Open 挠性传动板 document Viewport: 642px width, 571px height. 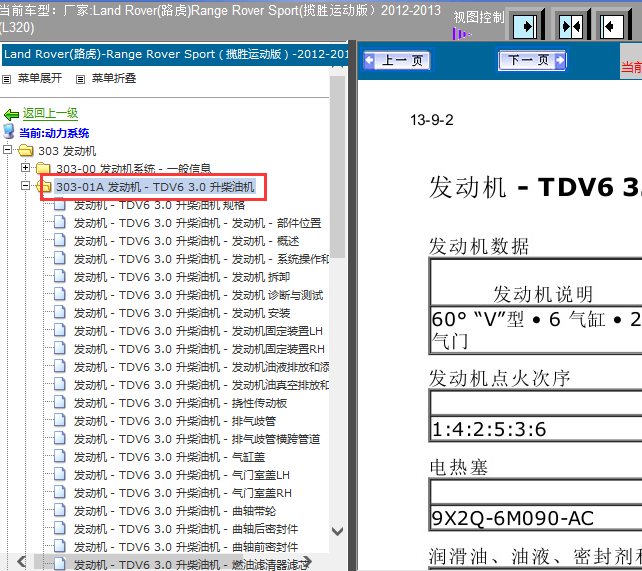point(180,403)
